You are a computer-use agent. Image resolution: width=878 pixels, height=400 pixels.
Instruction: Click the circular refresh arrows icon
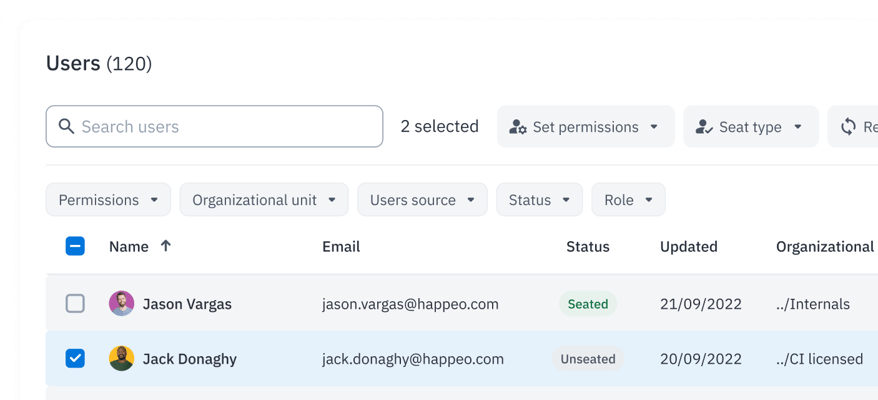pos(848,127)
